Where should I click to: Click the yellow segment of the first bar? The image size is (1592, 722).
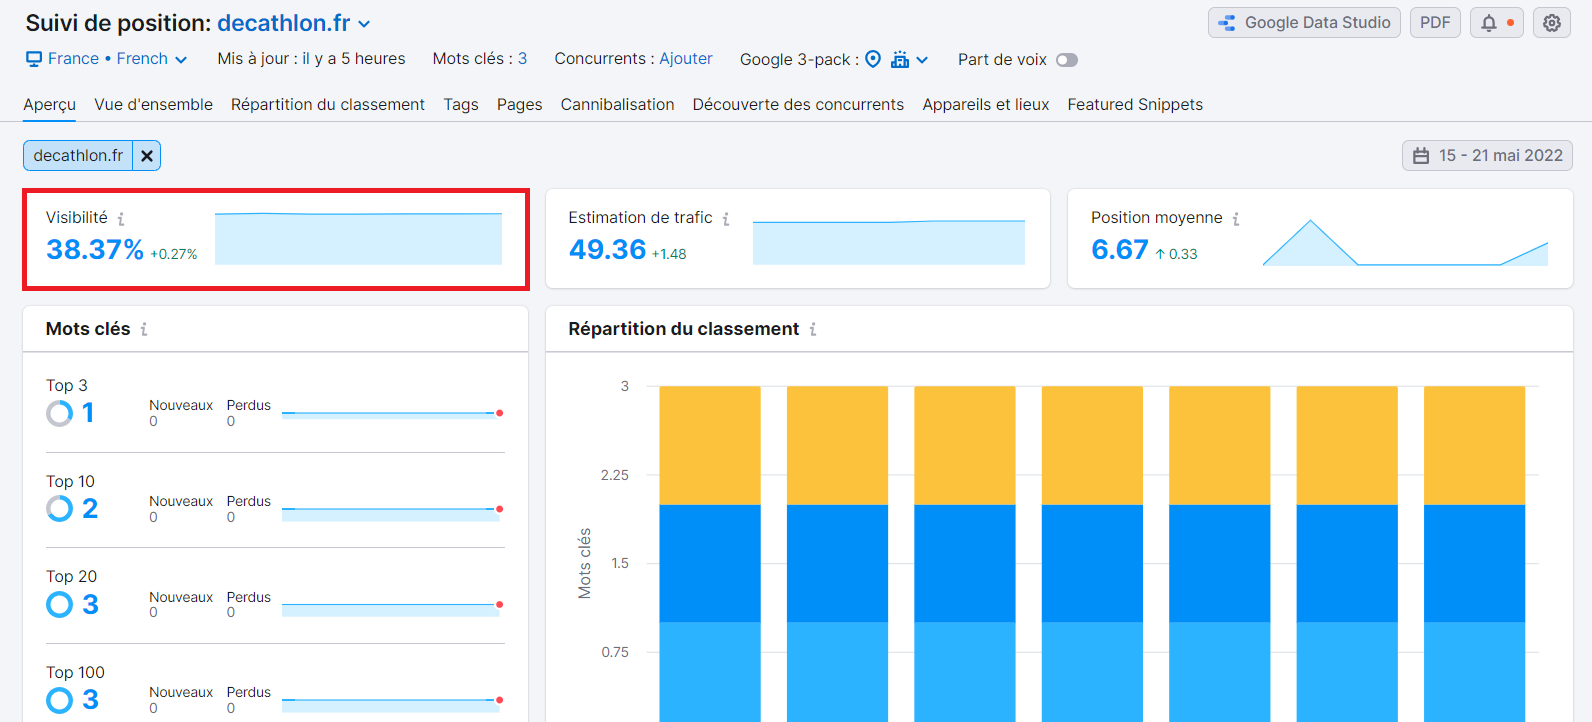click(x=710, y=446)
